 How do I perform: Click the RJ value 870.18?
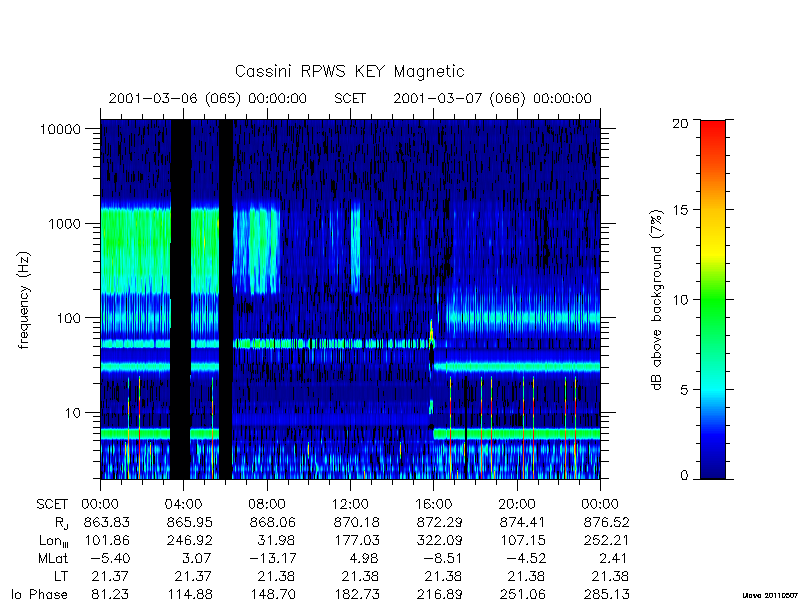(357, 523)
